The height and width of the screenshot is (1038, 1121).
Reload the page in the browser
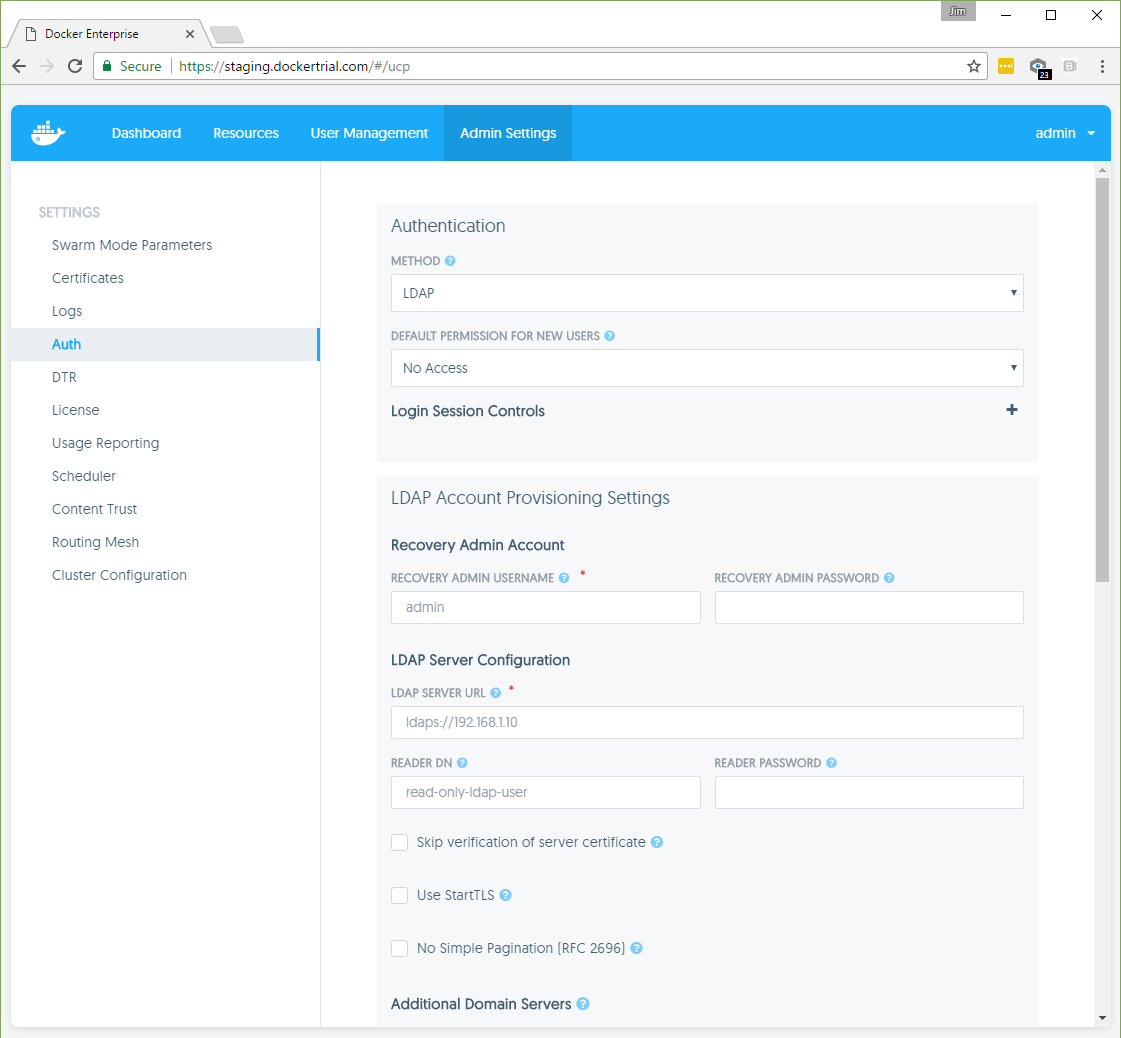[74, 66]
